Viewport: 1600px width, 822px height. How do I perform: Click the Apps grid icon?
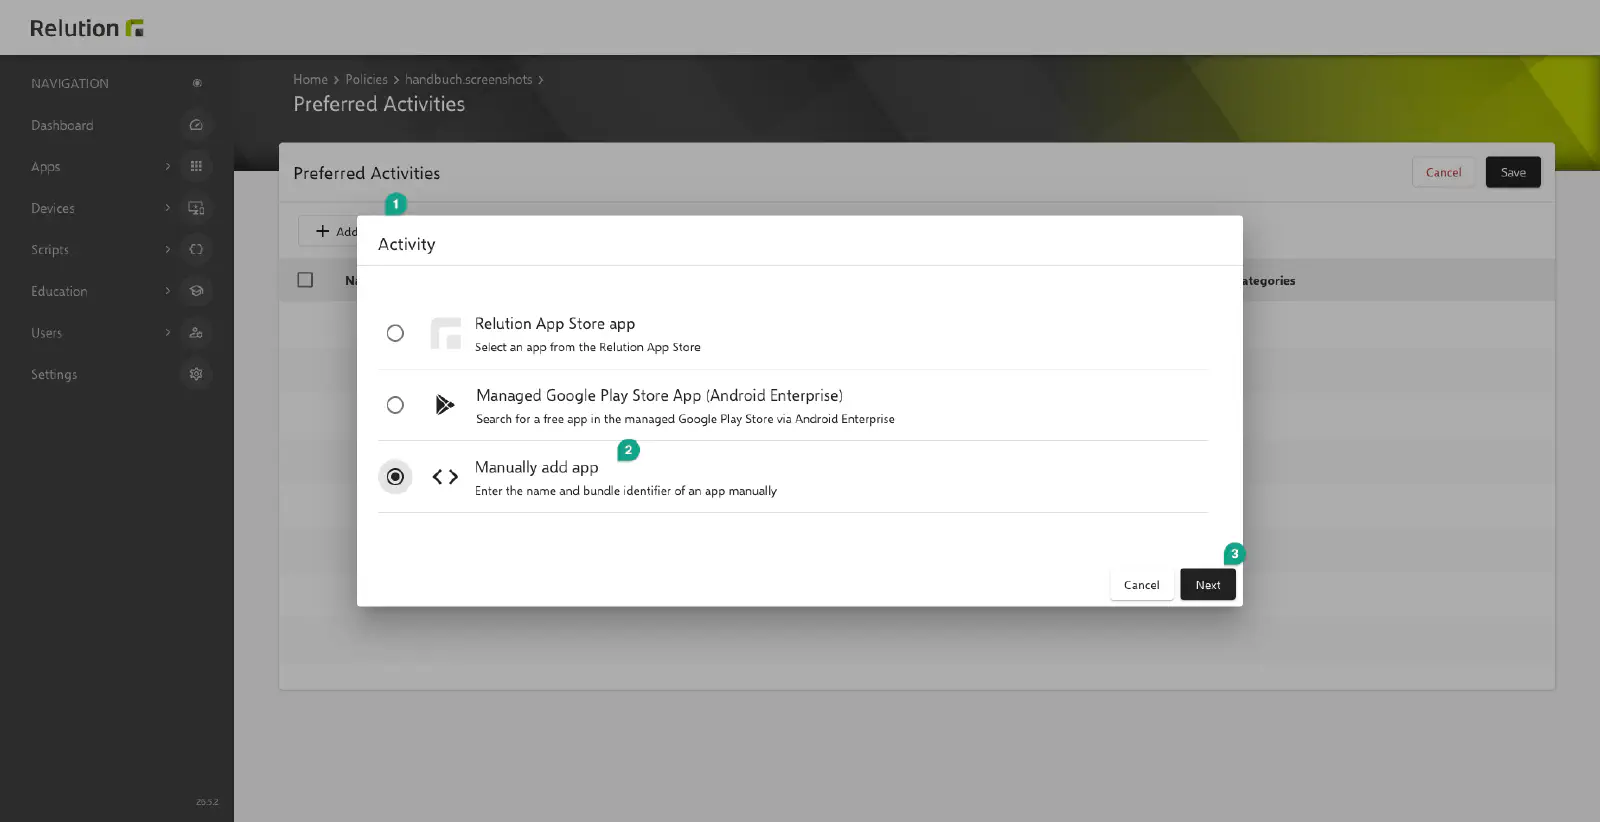(196, 166)
